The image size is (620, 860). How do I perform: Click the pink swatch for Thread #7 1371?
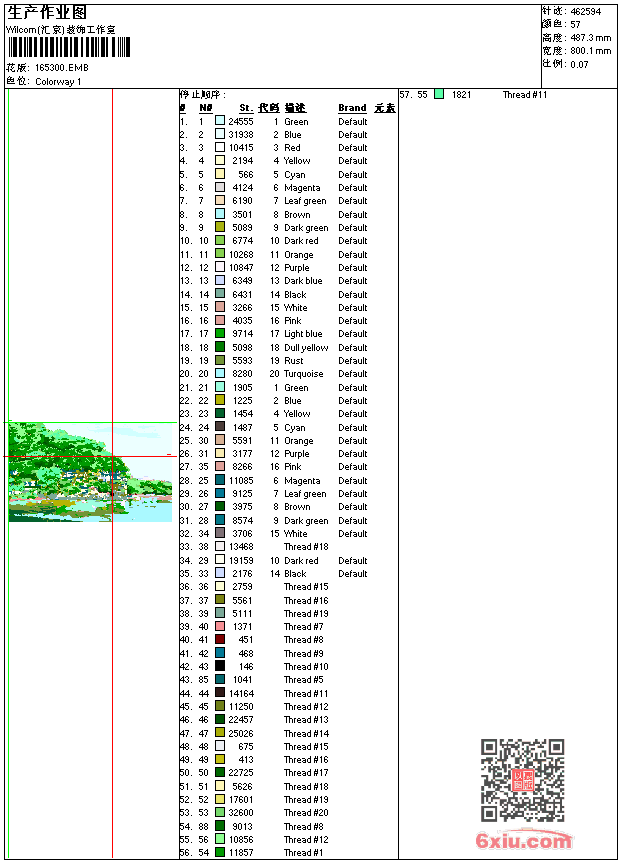click(x=220, y=626)
